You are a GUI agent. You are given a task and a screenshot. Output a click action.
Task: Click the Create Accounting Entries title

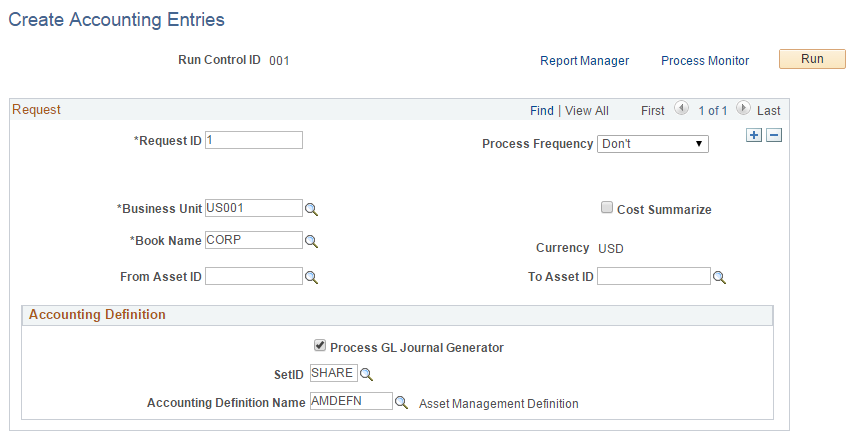tap(117, 20)
